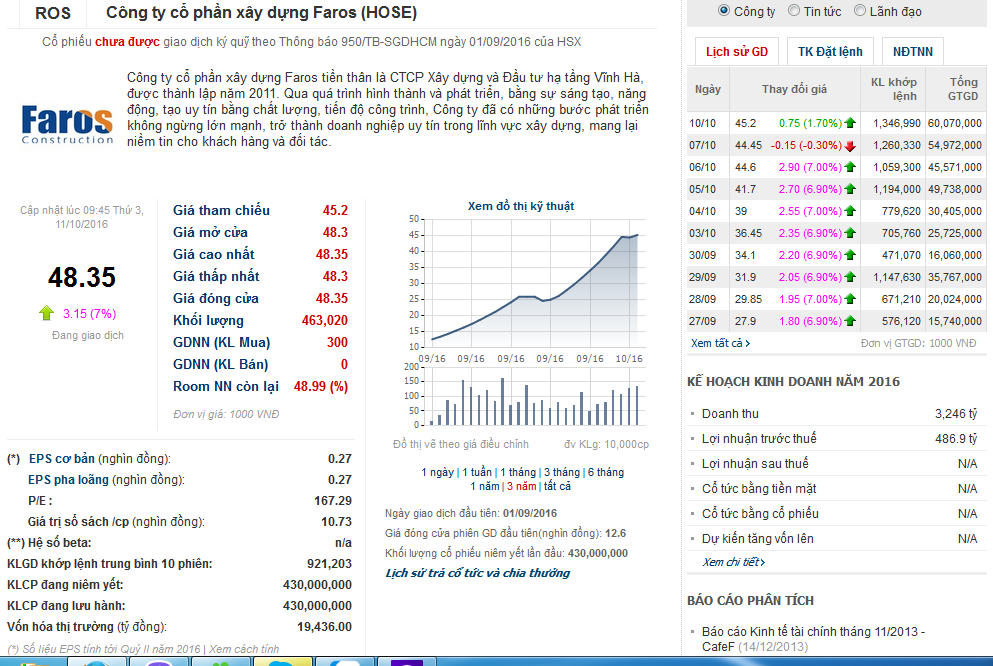The width and height of the screenshot is (993, 666).
Task: Click the green arrow in the 04/10 row
Action: click(850, 211)
